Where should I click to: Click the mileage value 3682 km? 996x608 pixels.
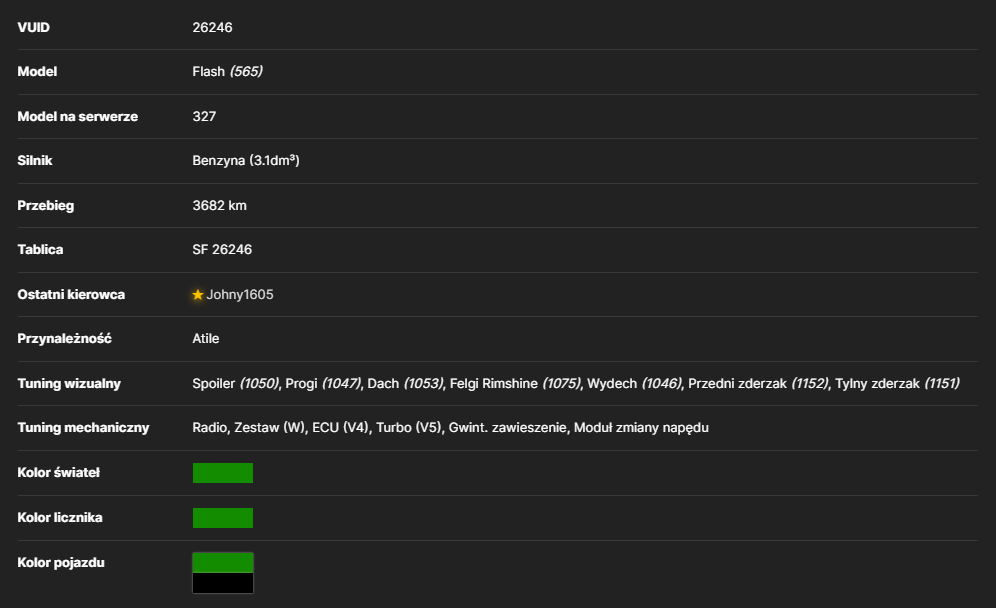(x=220, y=206)
